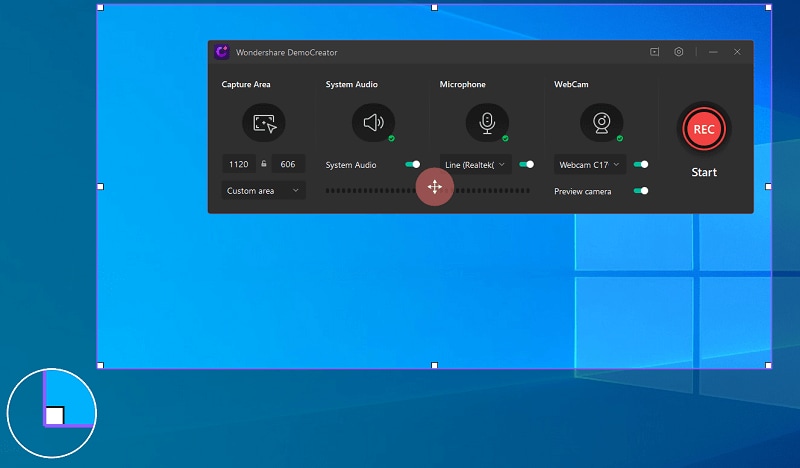Toggle the Preview camera switch
This screenshot has width=800, height=468.
point(641,191)
